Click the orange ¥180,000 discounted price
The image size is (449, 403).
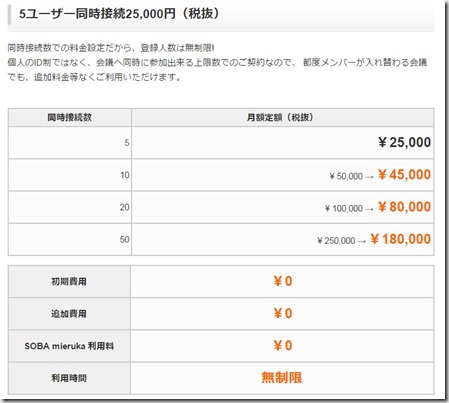point(401,239)
